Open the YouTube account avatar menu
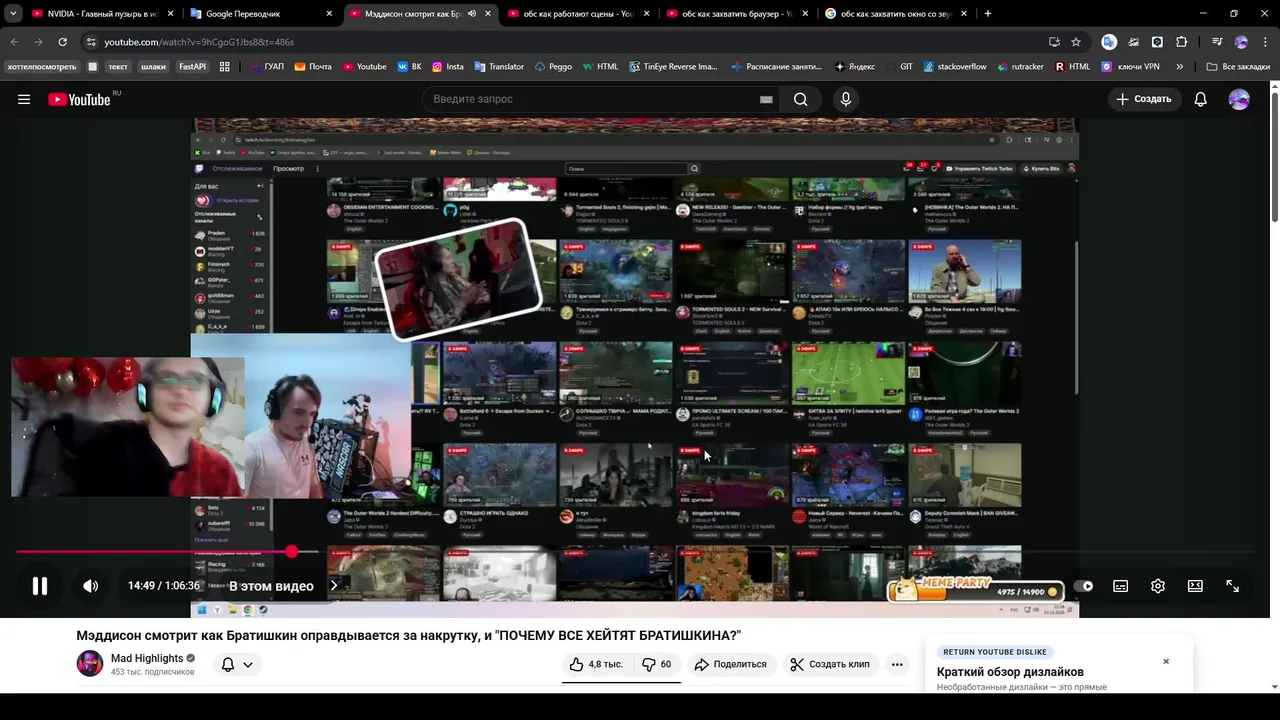Image resolution: width=1280 pixels, height=720 pixels. pos(1239,99)
